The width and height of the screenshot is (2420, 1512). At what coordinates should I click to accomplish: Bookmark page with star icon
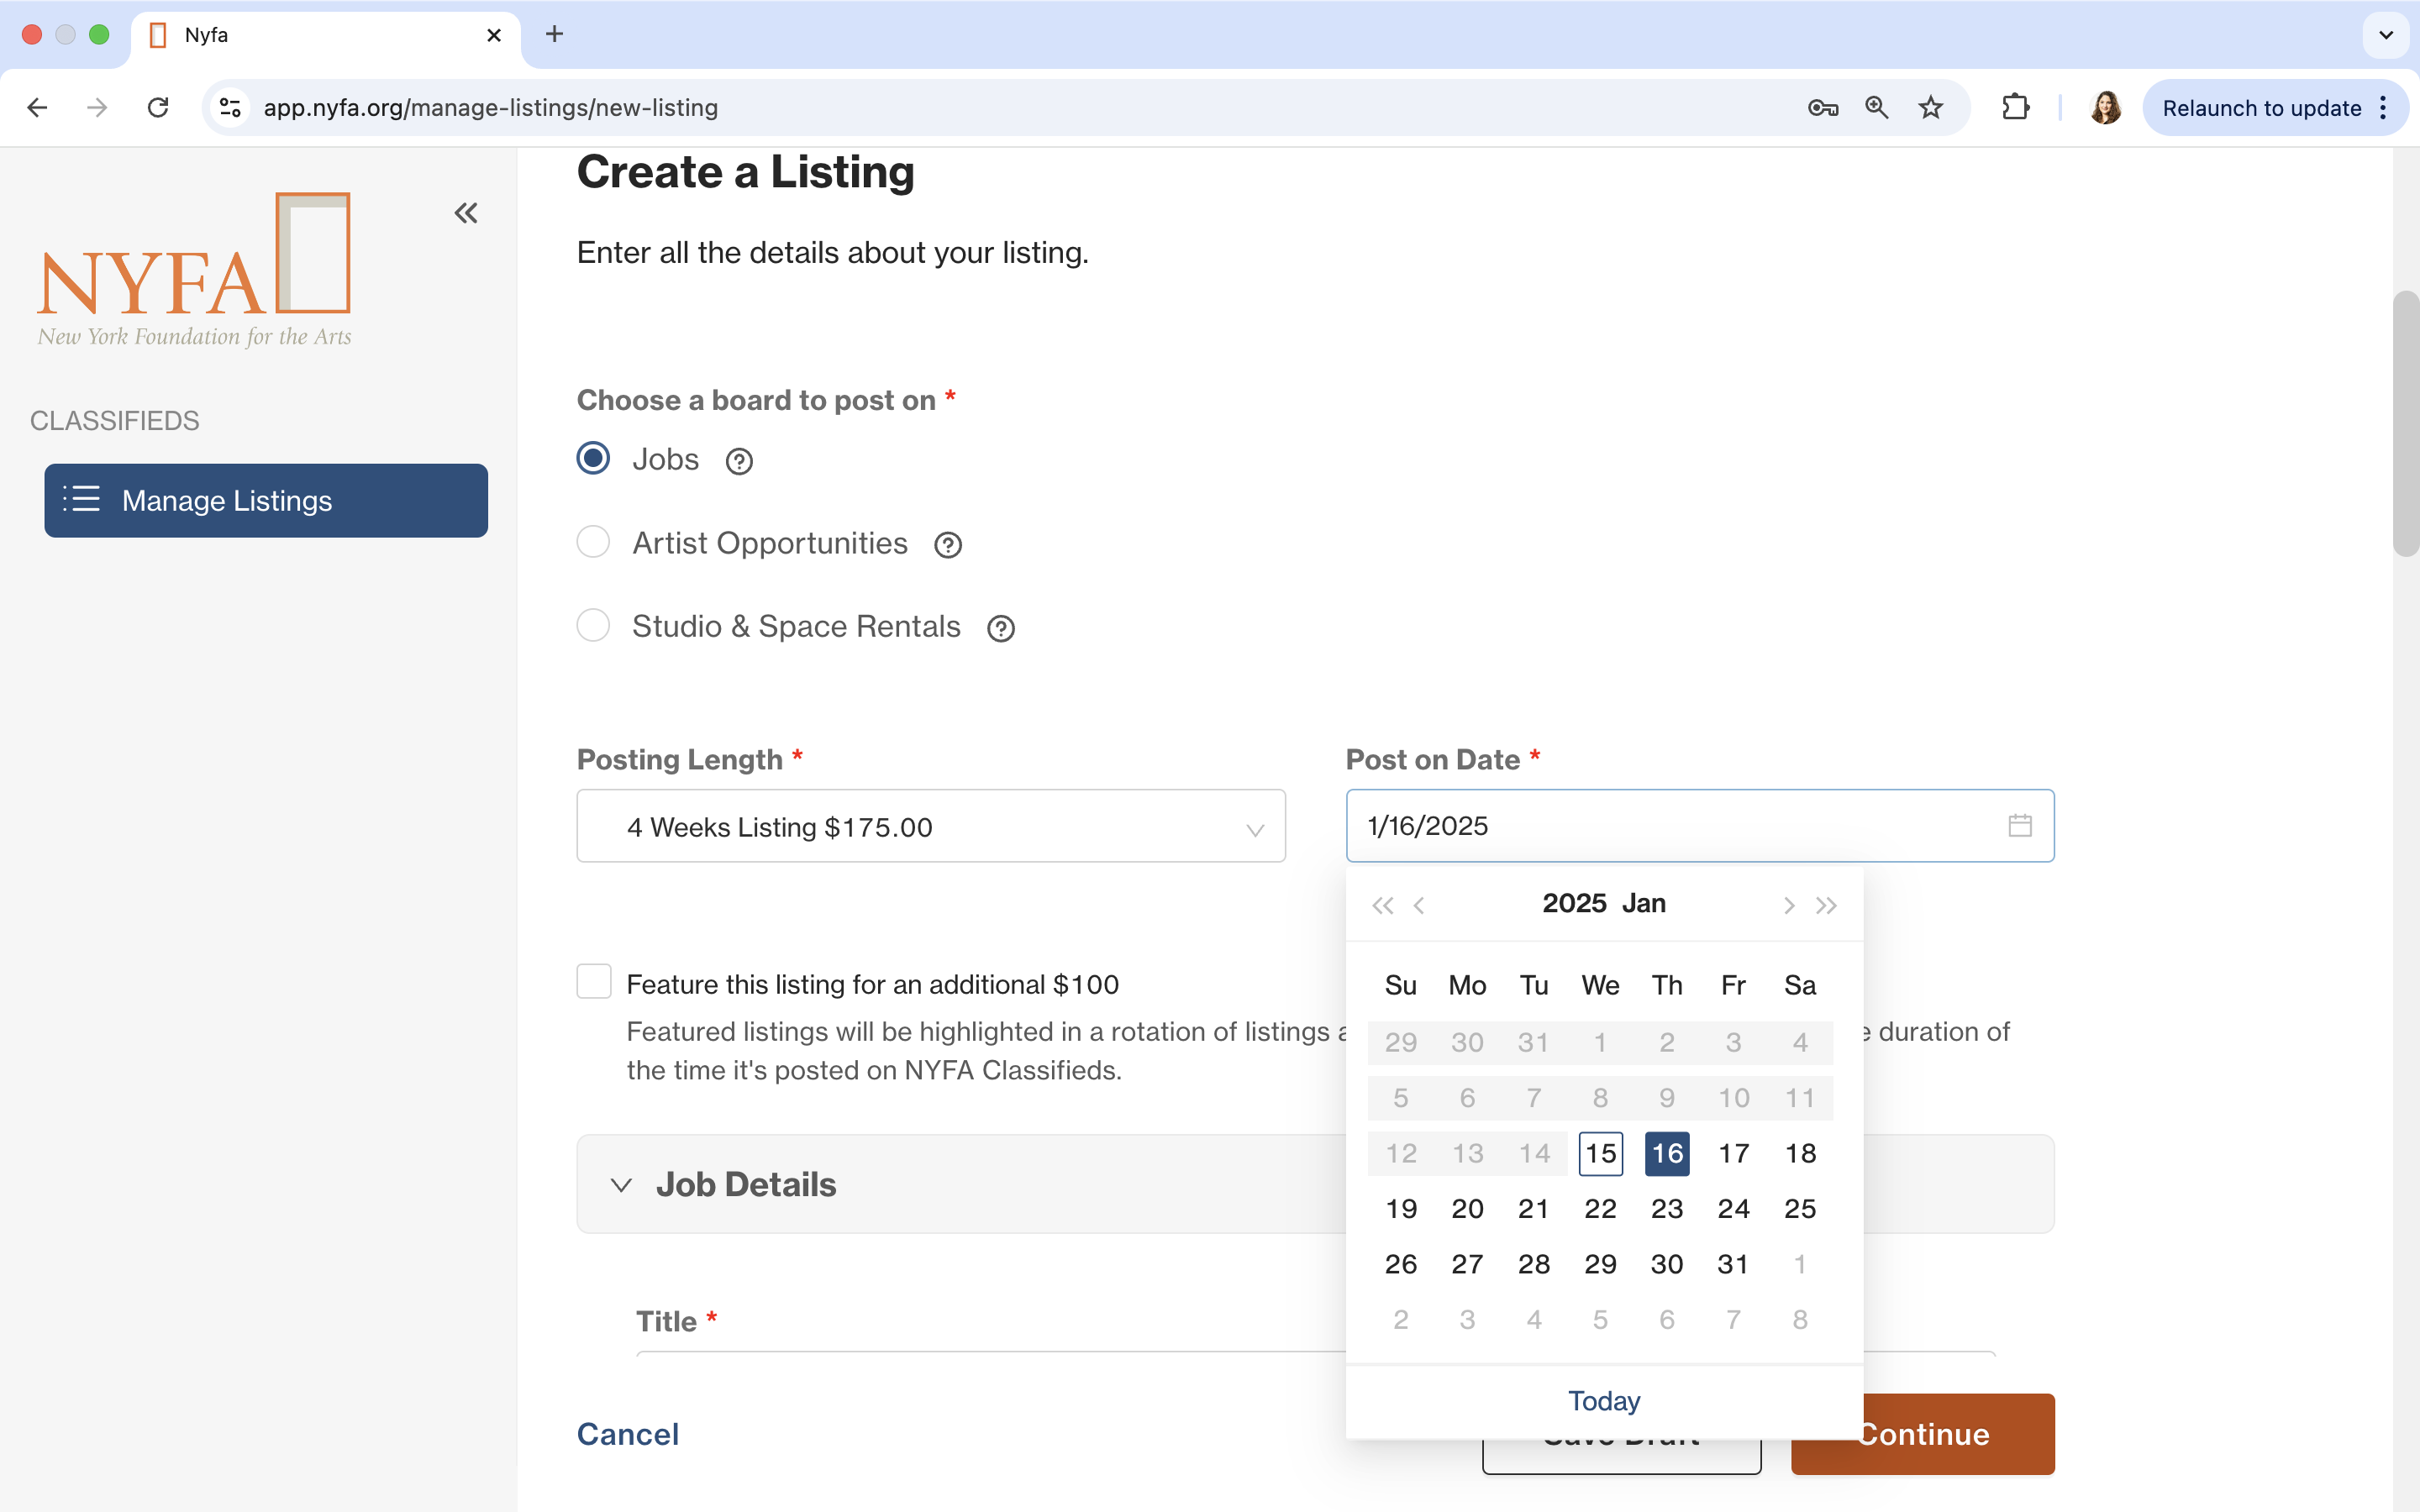(1931, 107)
